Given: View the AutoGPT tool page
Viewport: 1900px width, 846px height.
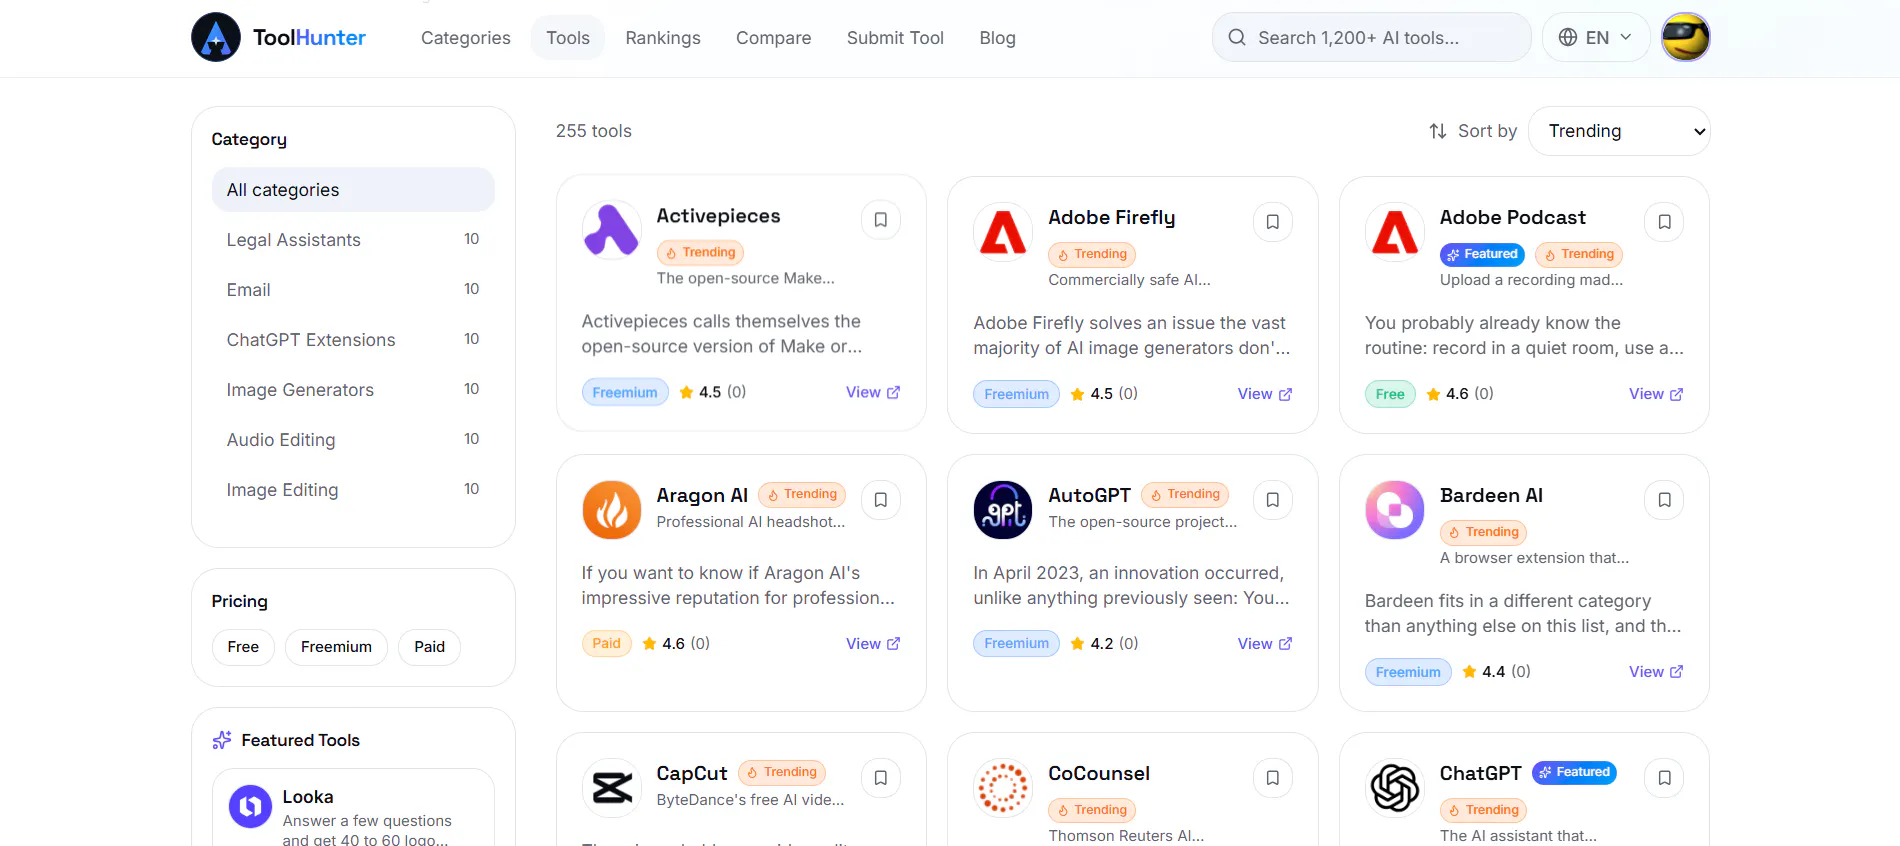Looking at the screenshot, I should (x=1265, y=644).
